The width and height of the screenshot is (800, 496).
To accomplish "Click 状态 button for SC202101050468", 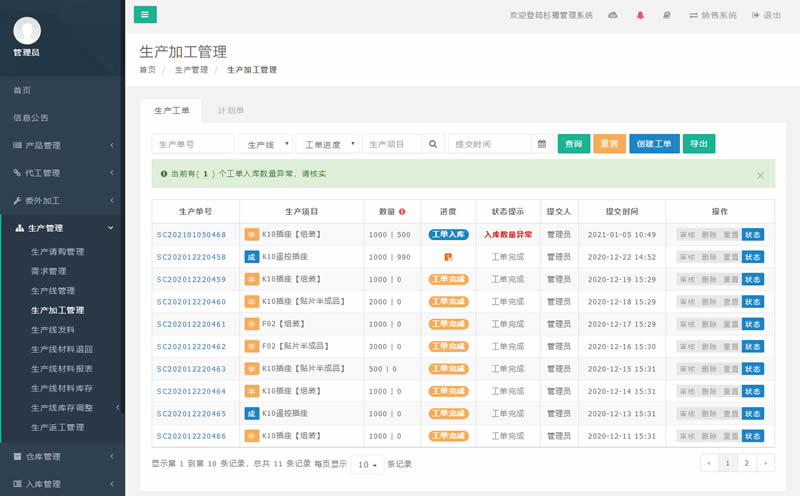I will click(x=753, y=235).
